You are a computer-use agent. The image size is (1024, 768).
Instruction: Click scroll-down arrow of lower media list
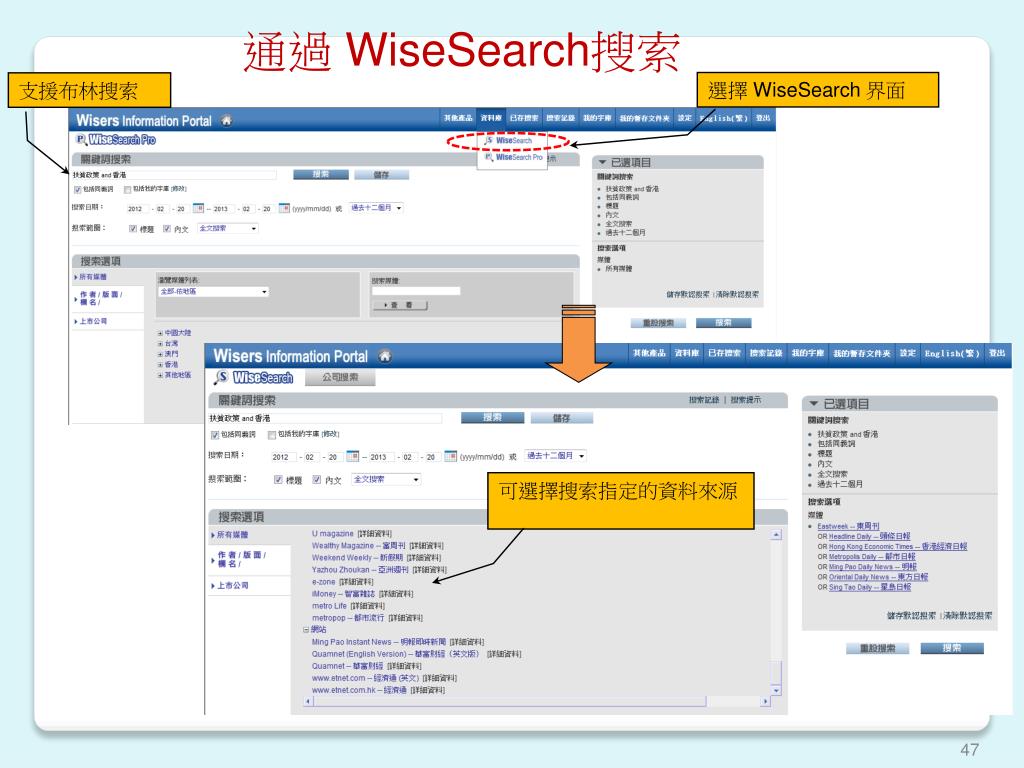pyautogui.click(x=776, y=690)
